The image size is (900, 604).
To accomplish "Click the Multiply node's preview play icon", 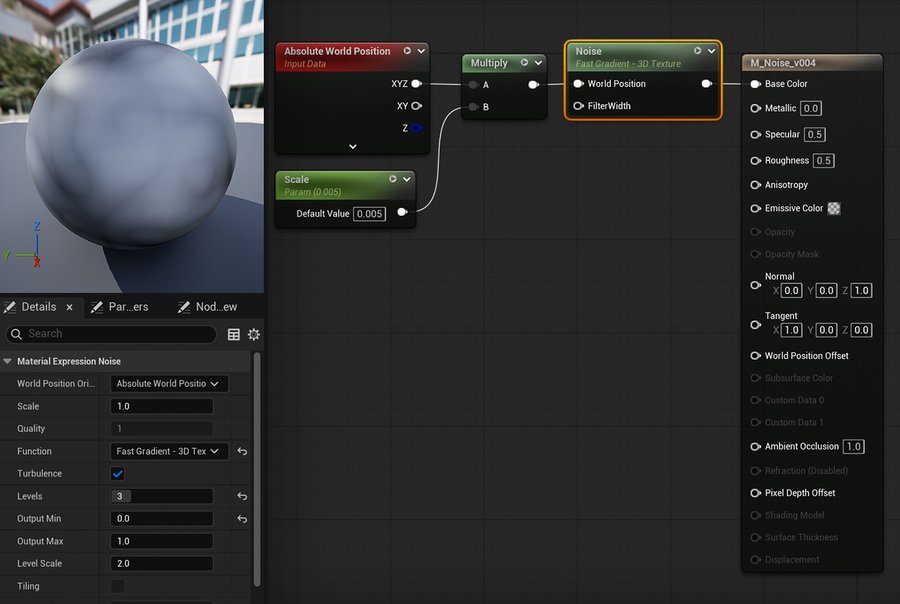I will pos(523,63).
